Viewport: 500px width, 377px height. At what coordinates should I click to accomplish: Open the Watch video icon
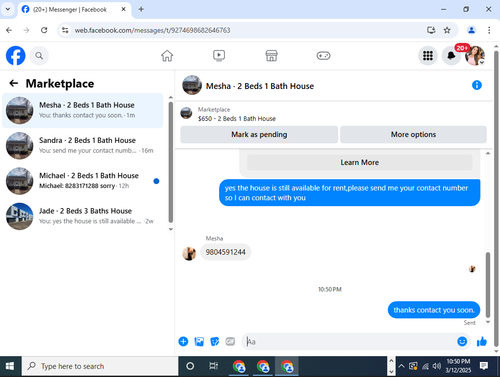pos(219,56)
